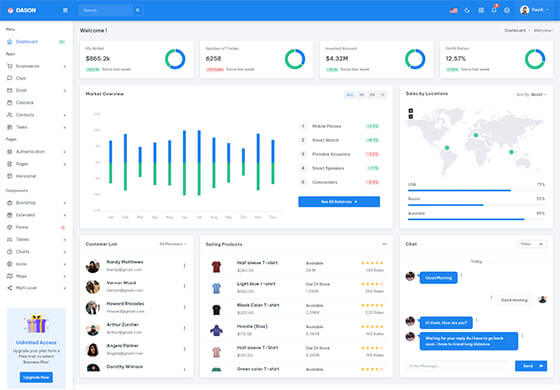Open options for Good Morning chat bubble

[461, 275]
